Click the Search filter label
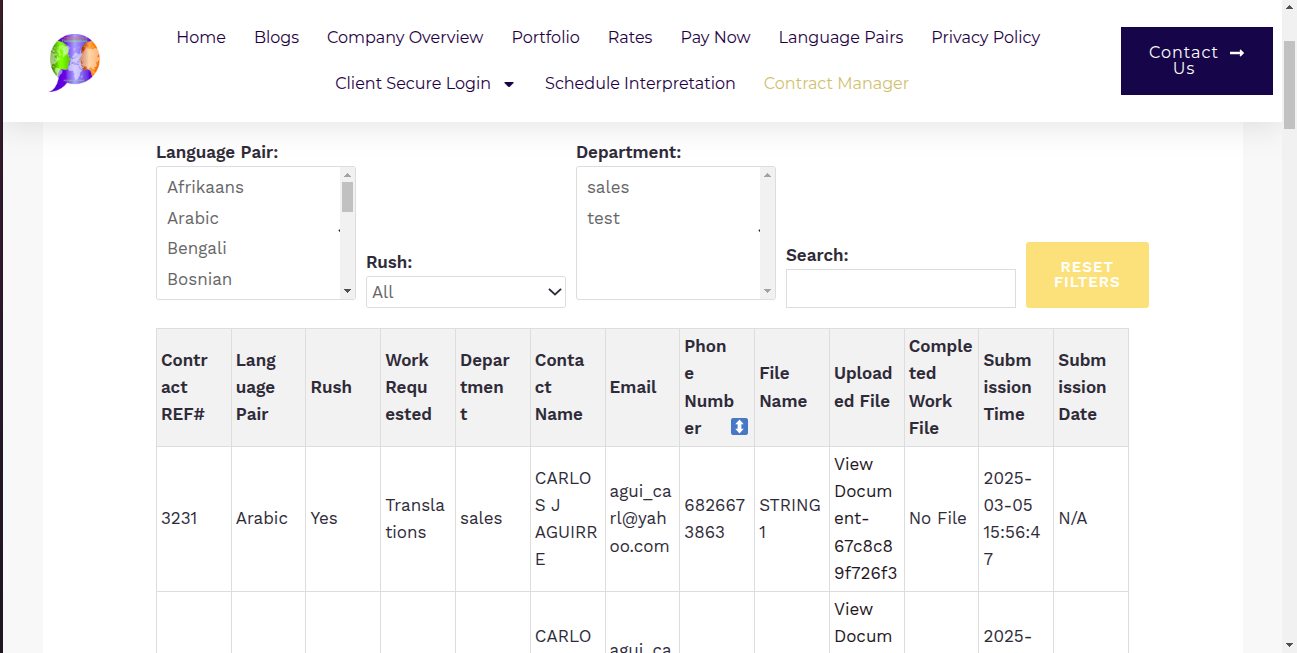 click(x=817, y=255)
